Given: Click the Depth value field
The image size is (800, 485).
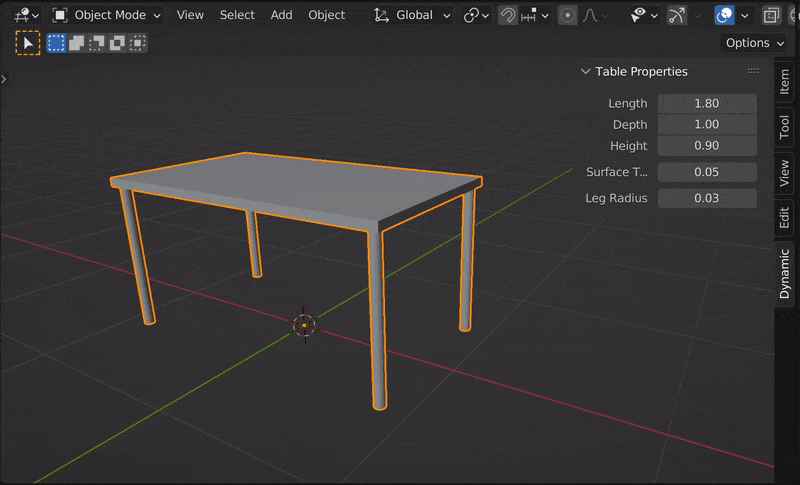Looking at the screenshot, I should pyautogui.click(x=707, y=124).
